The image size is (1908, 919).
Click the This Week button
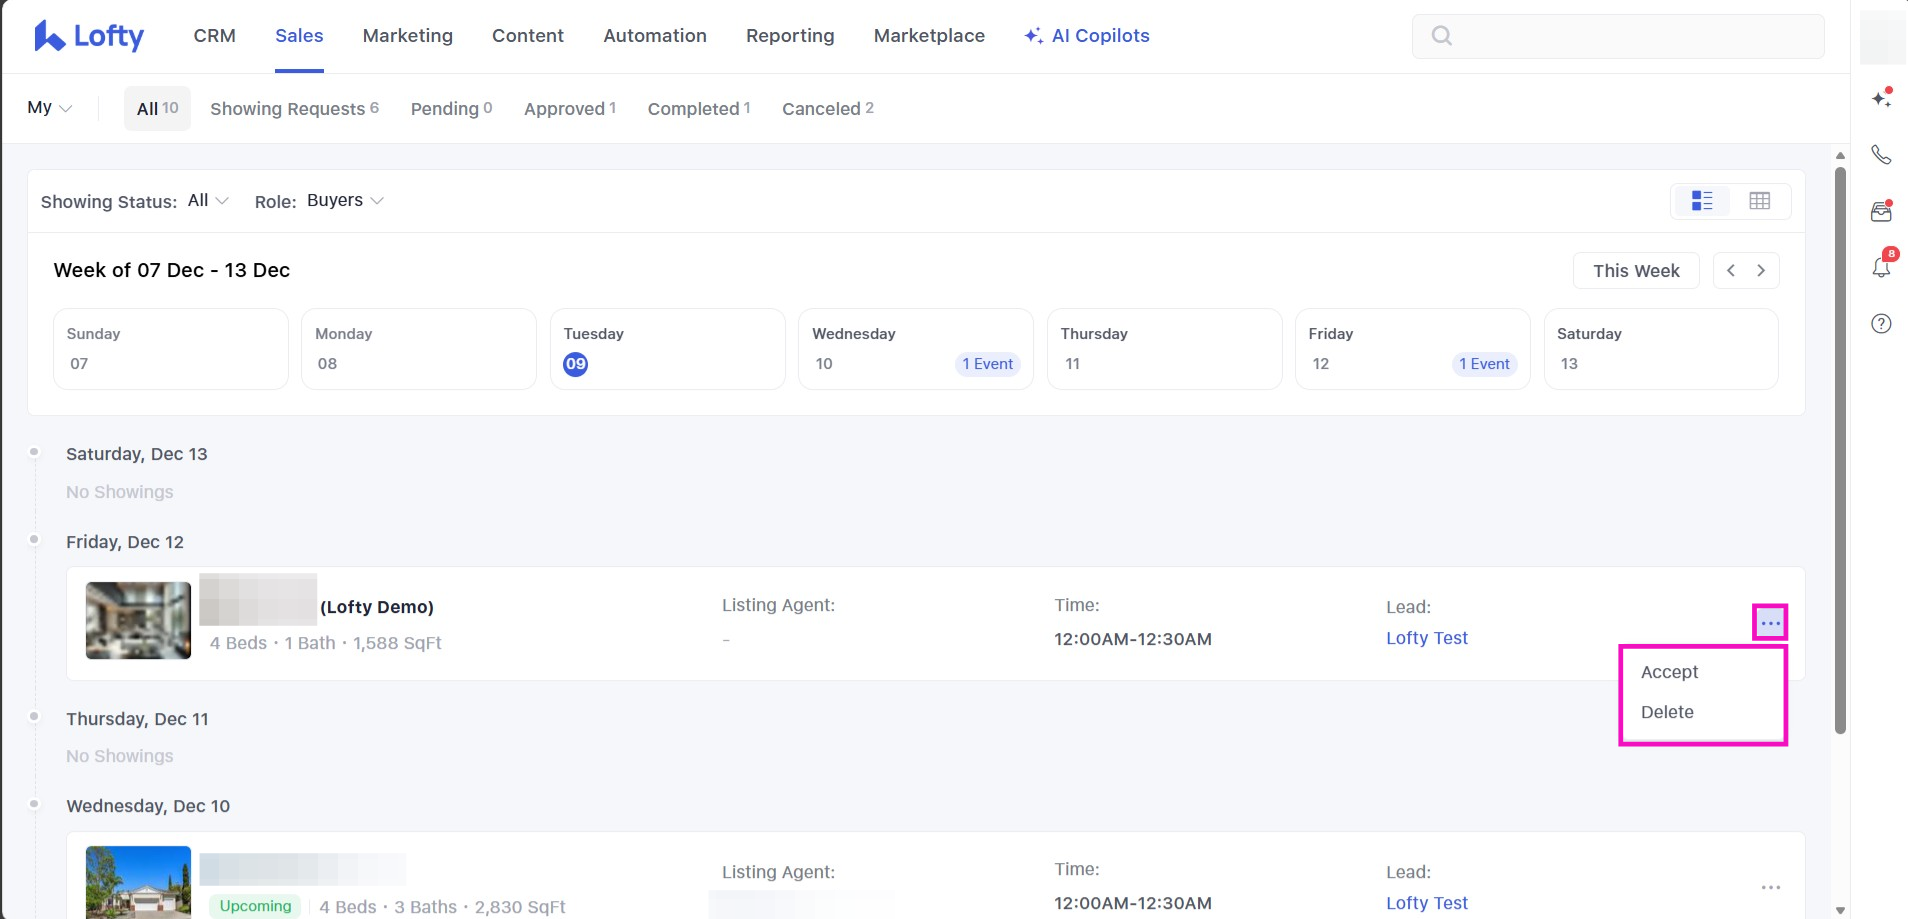click(1635, 271)
